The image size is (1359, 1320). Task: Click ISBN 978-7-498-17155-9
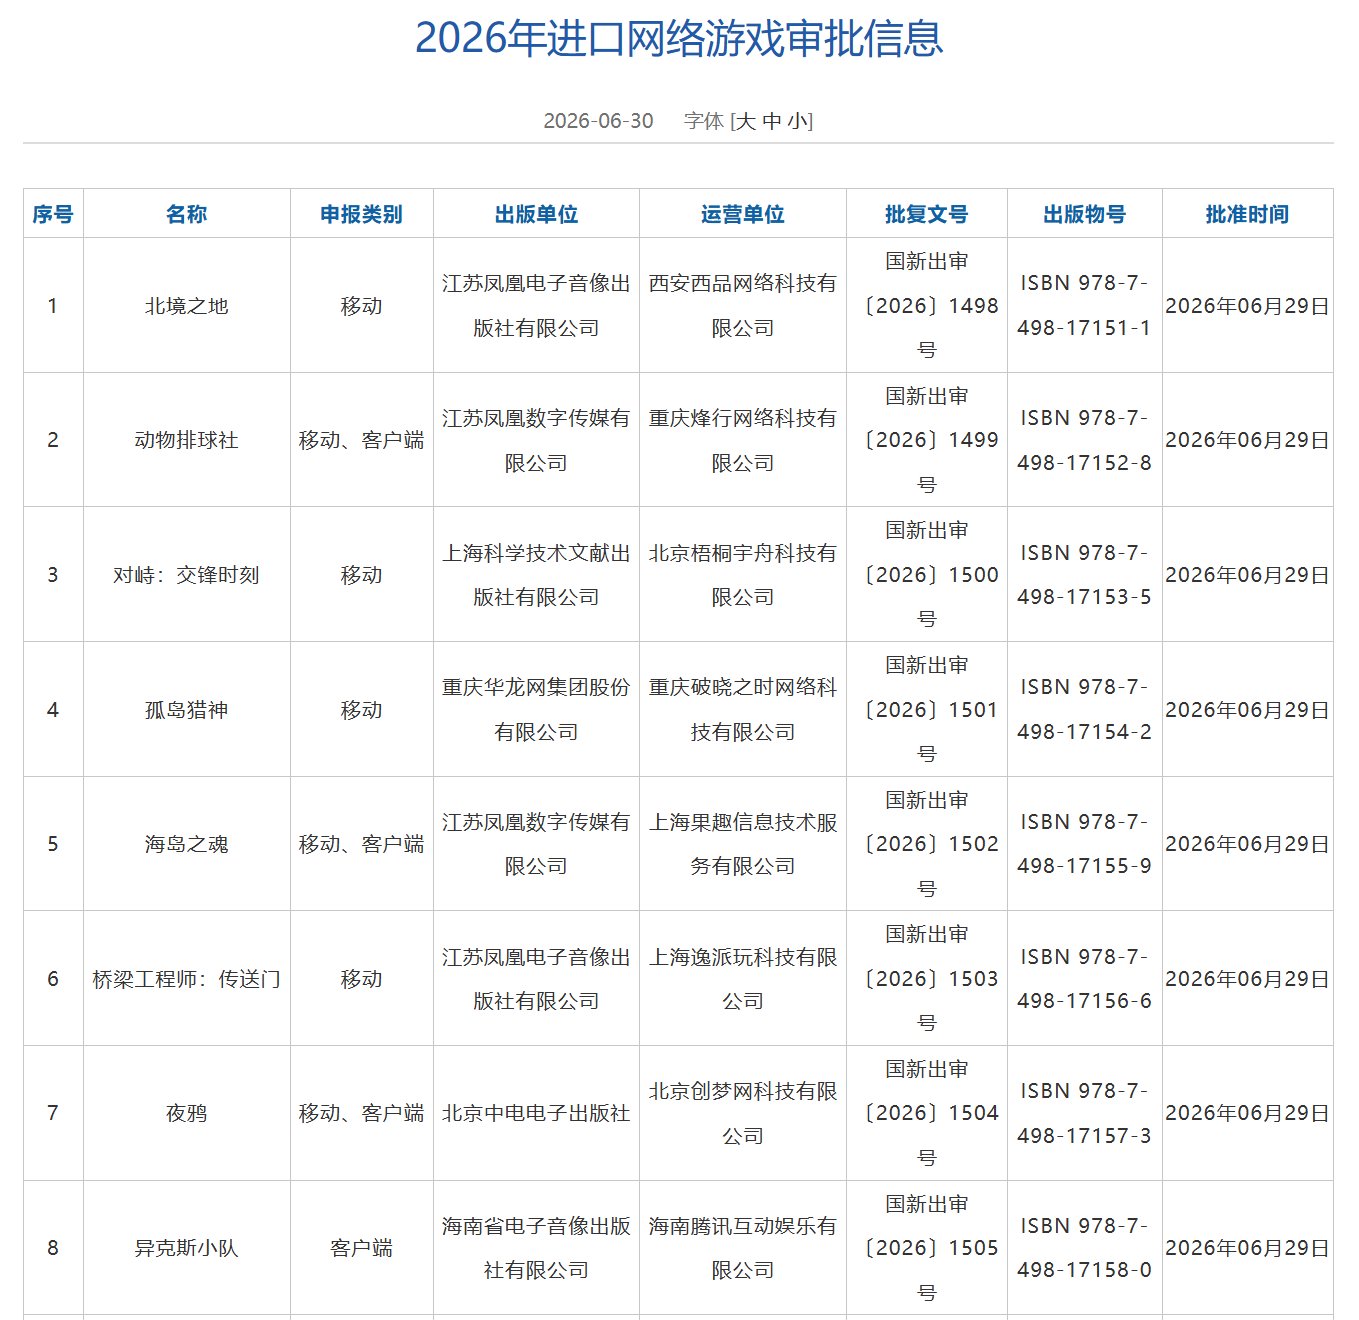[x=1085, y=844]
